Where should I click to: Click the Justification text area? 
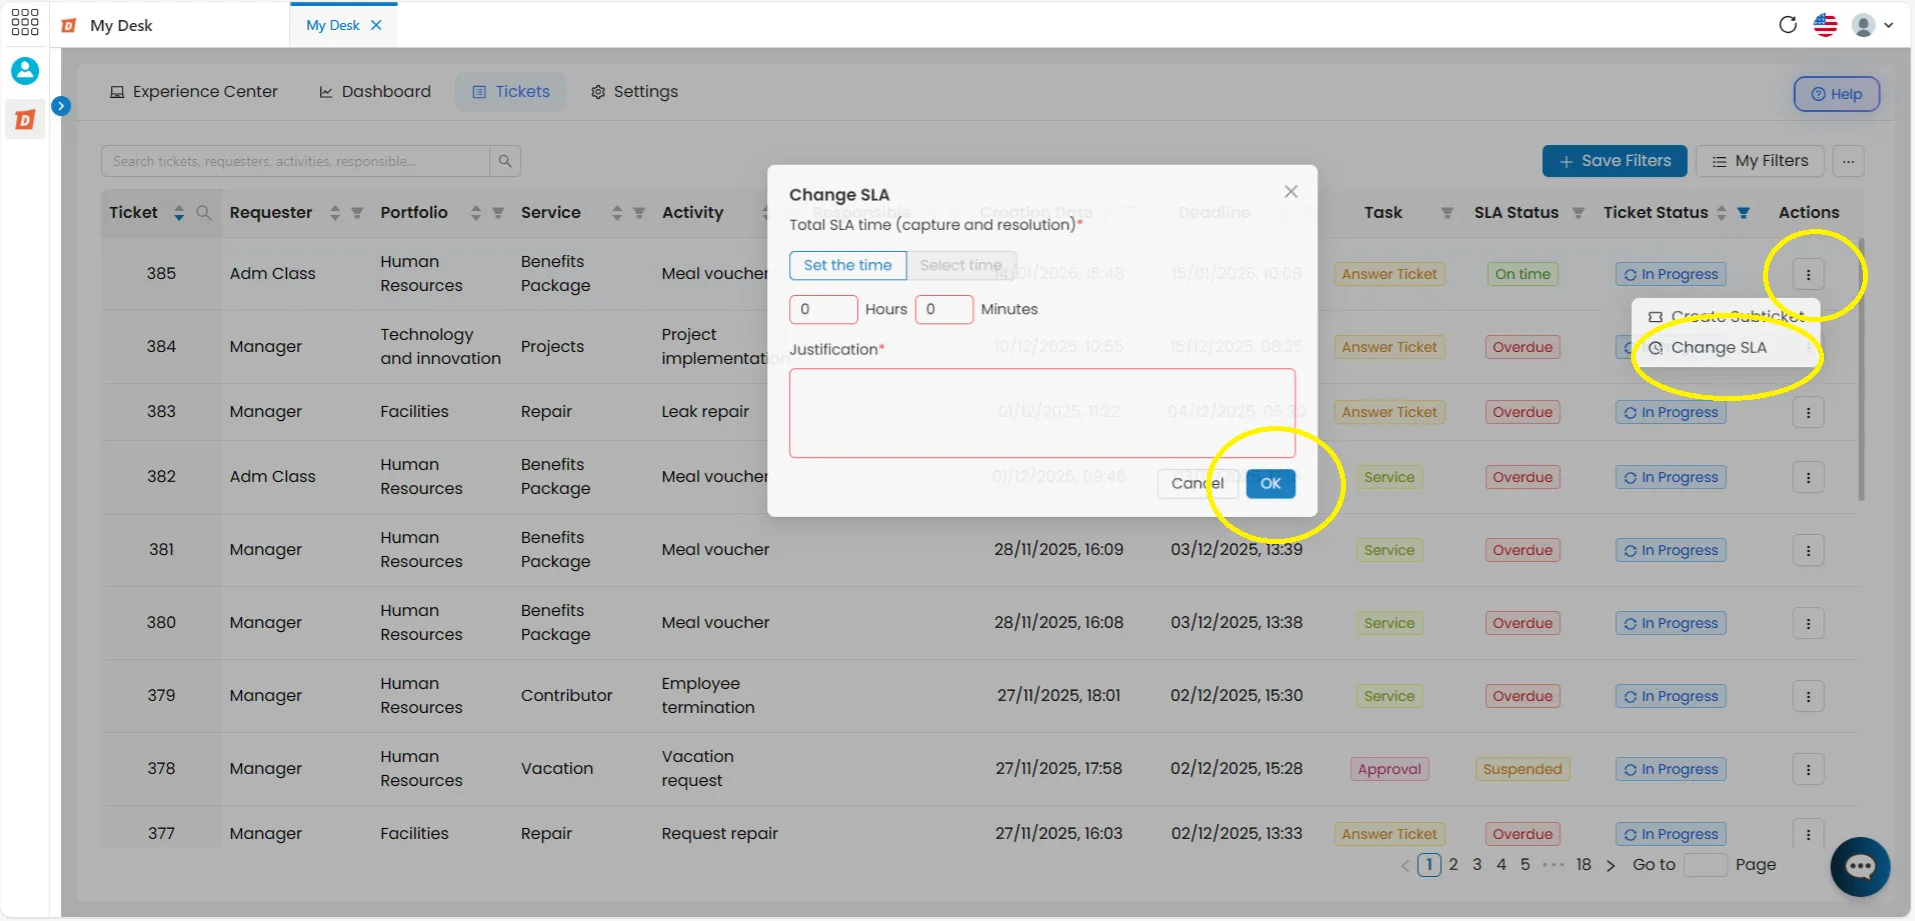pos(1042,413)
